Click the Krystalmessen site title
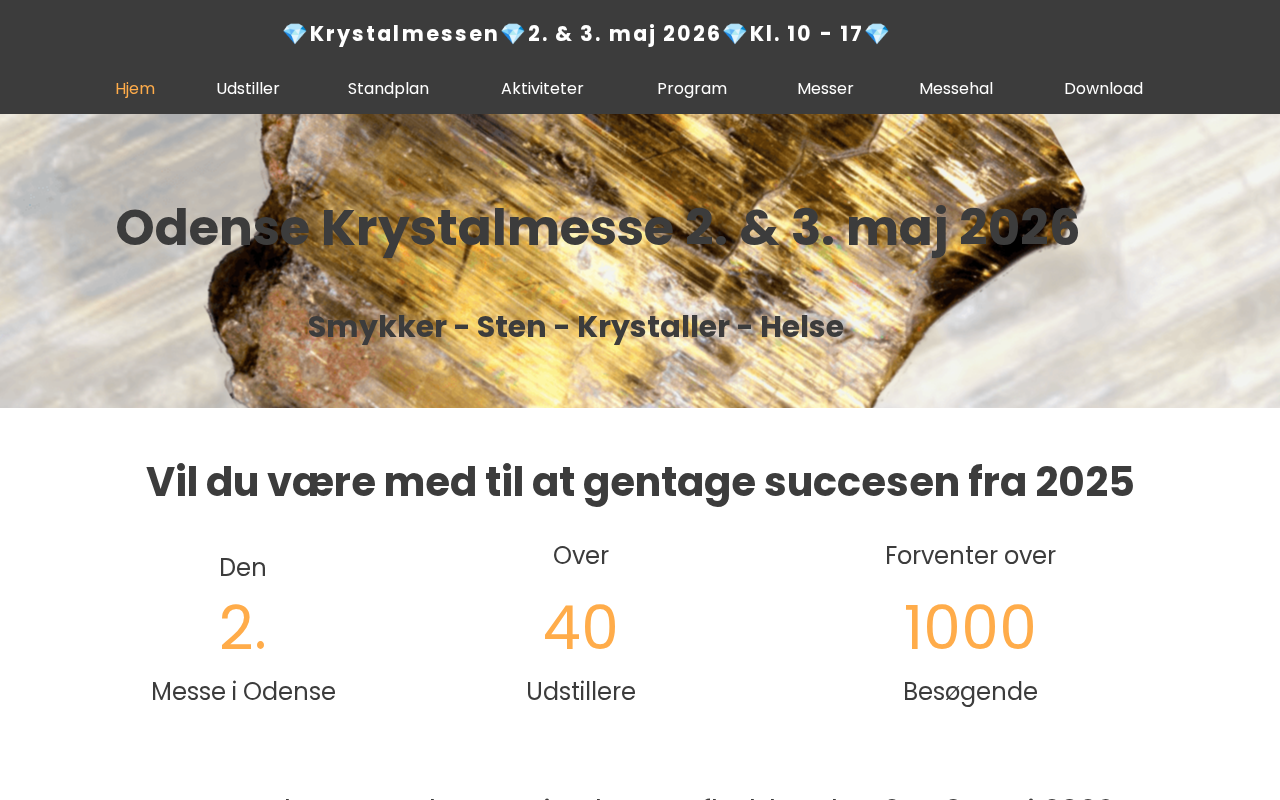Image resolution: width=1280 pixels, height=800 pixels. (x=404, y=34)
